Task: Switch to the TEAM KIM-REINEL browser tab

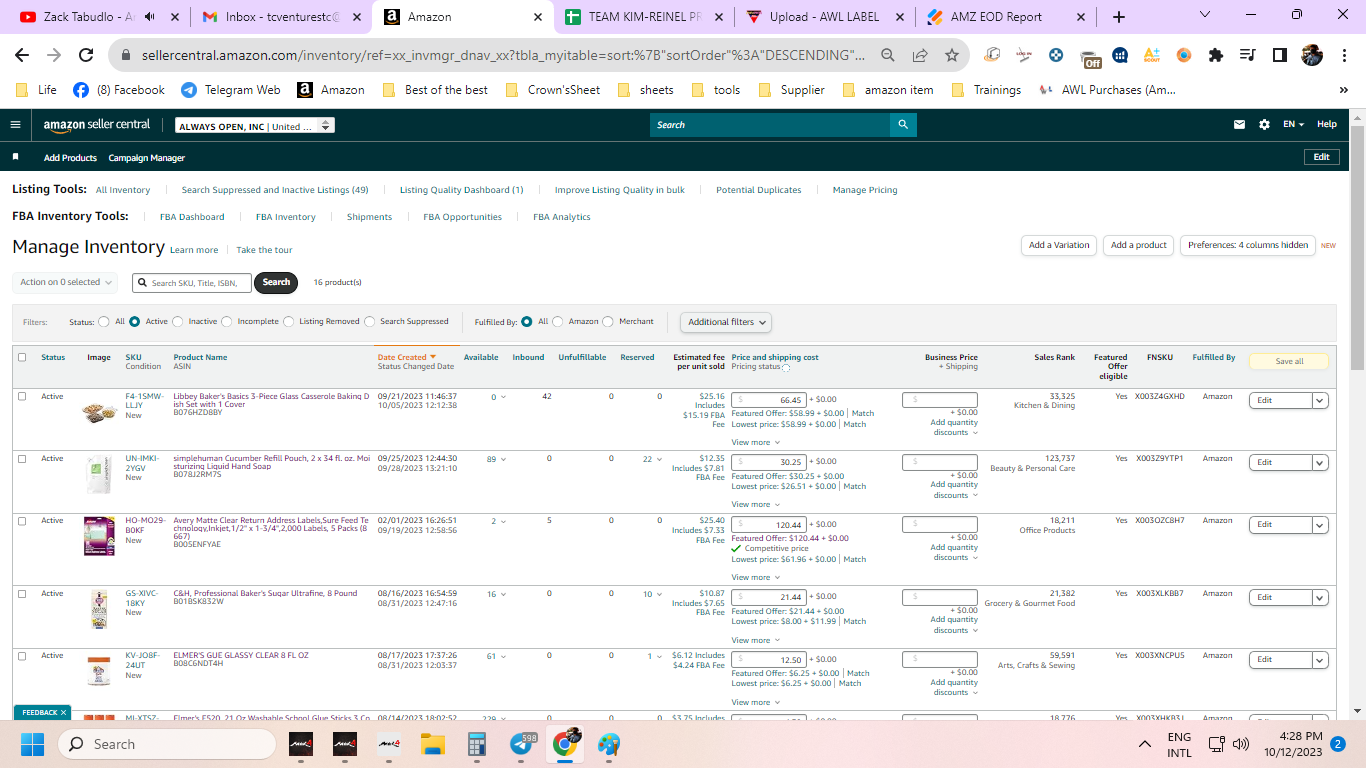Action: [644, 17]
